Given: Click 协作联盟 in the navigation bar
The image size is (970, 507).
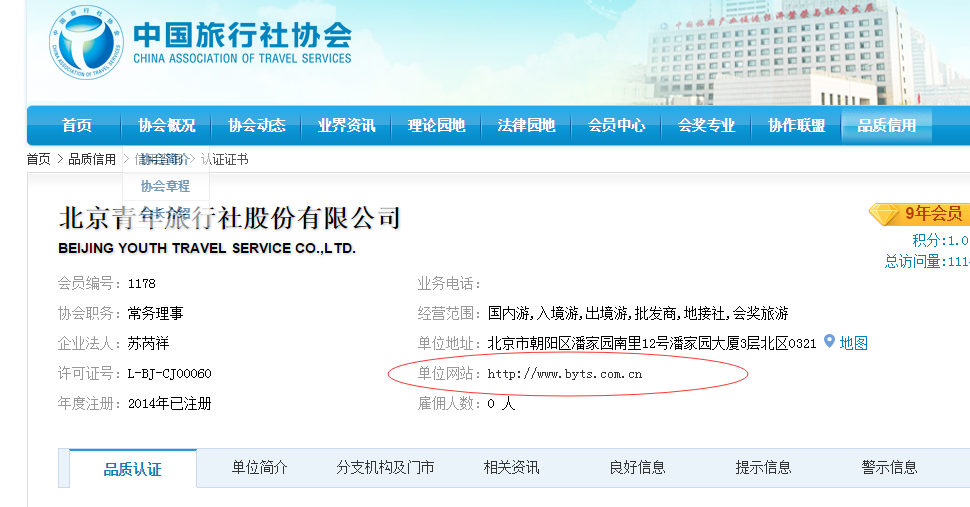Looking at the screenshot, I should click(x=797, y=125).
